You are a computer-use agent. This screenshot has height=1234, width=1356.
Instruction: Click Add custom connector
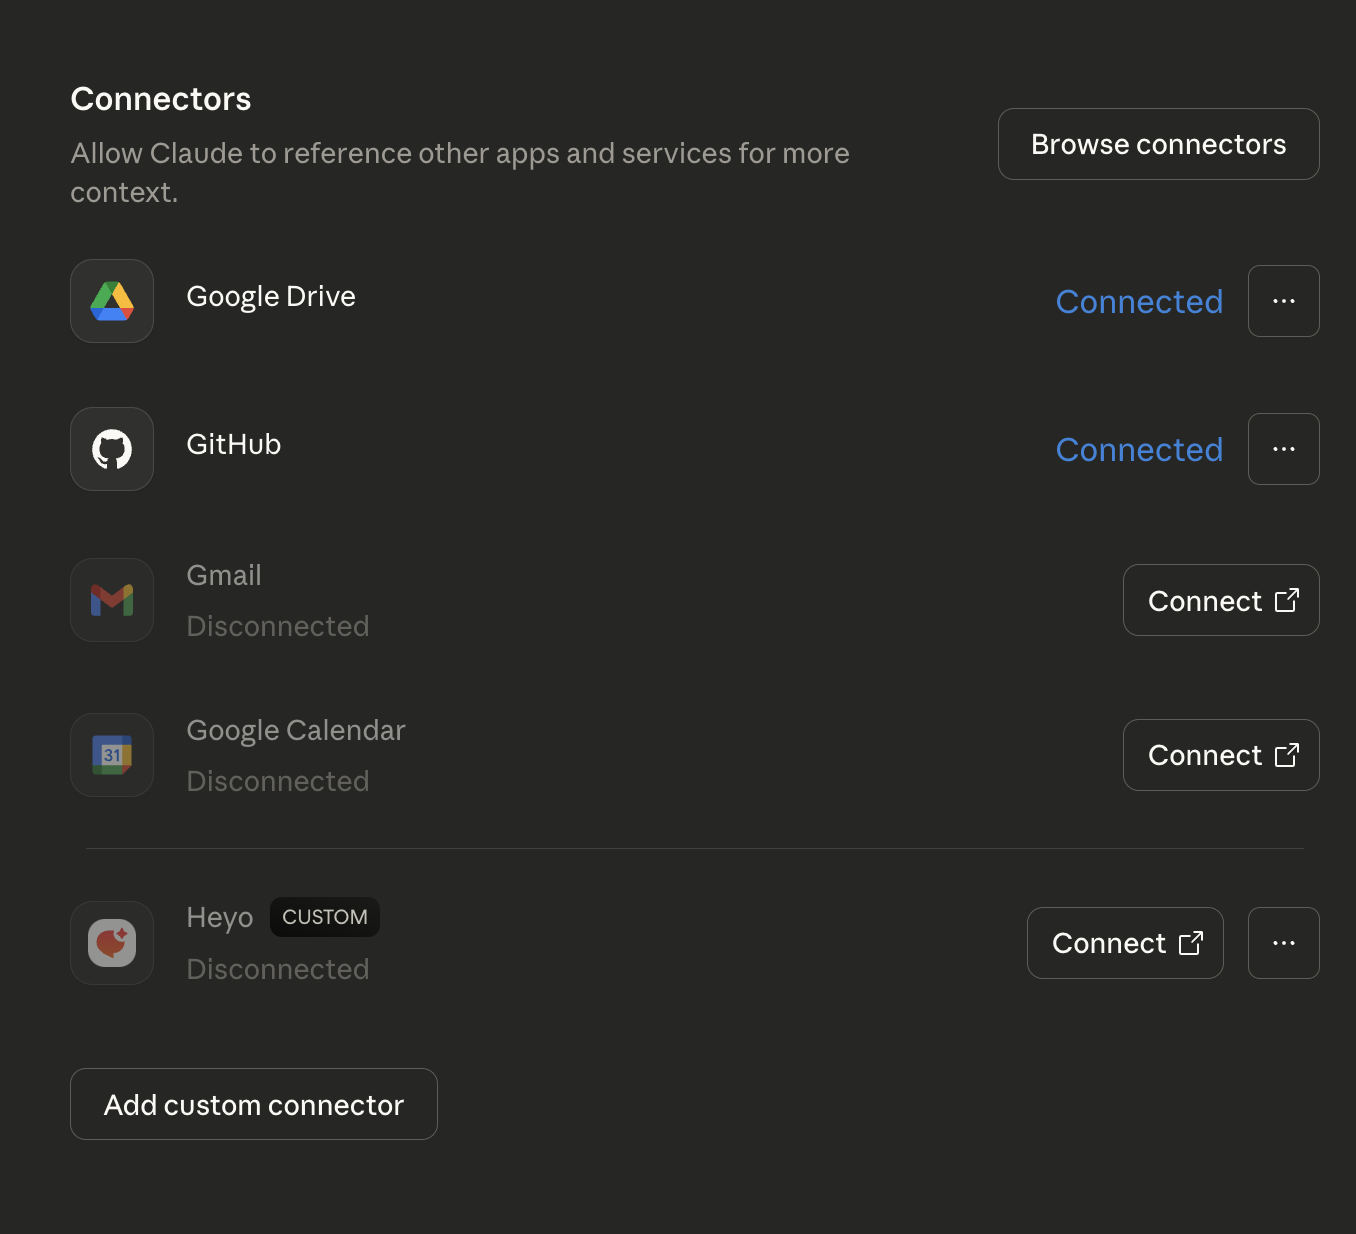tap(253, 1104)
